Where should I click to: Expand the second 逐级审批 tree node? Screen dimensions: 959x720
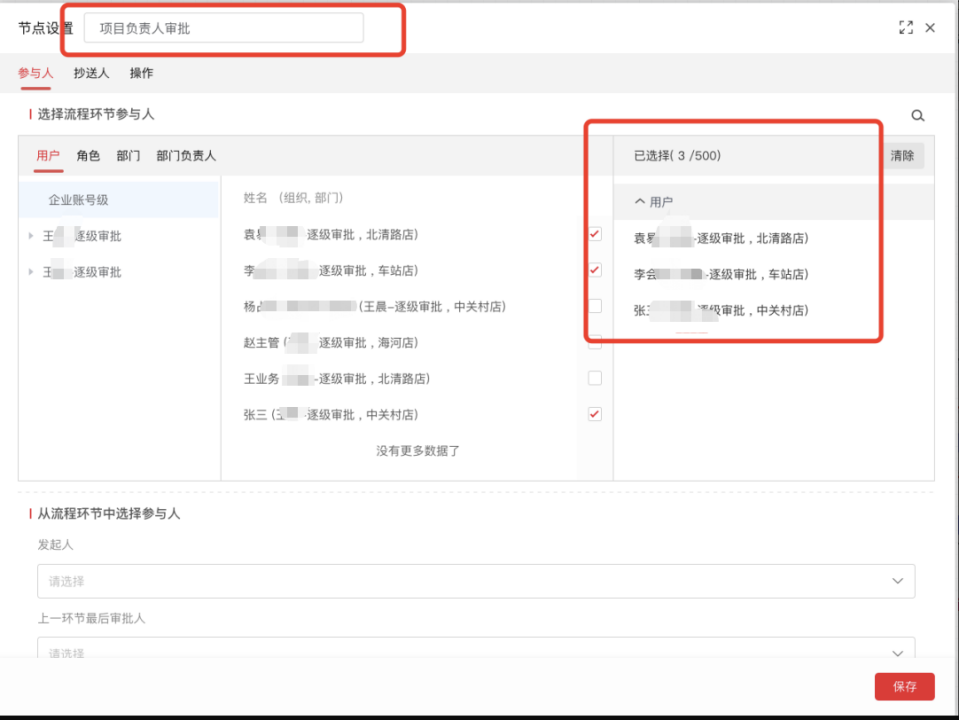point(31,272)
